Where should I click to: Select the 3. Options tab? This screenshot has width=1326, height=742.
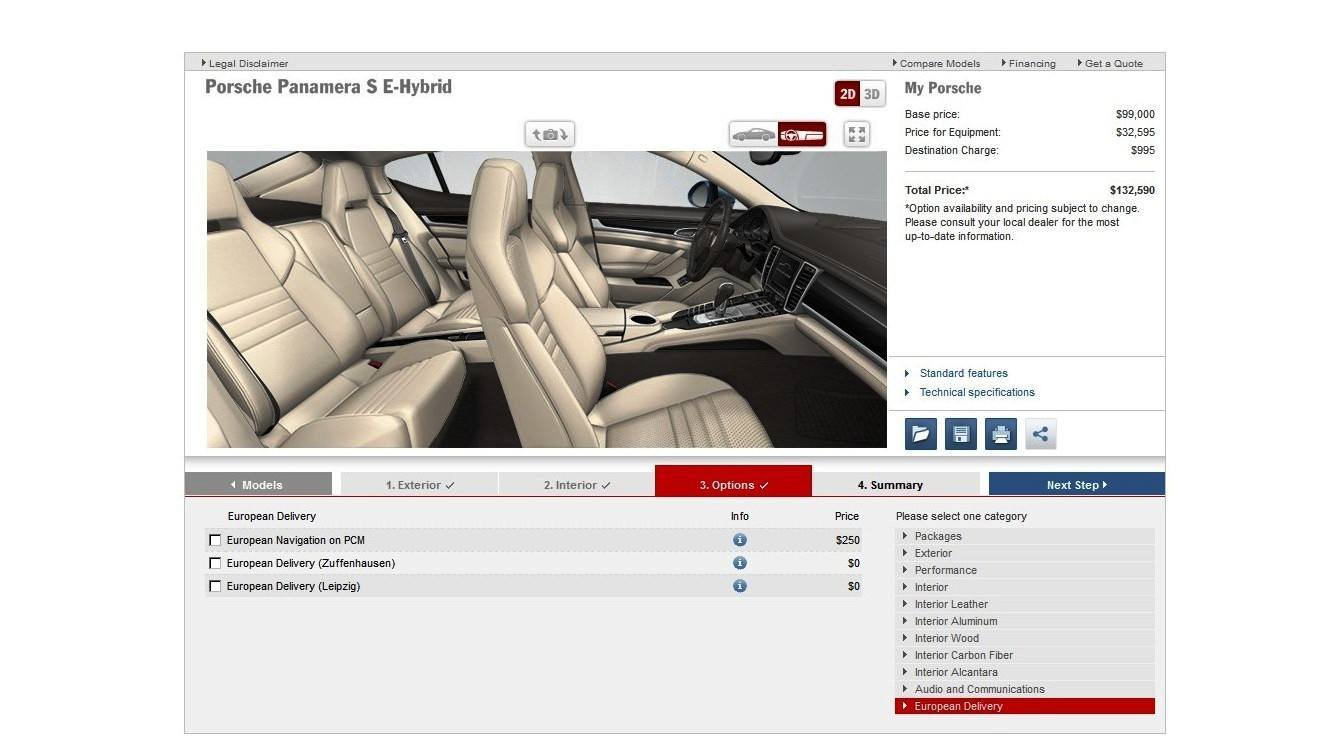pyautogui.click(x=733, y=481)
